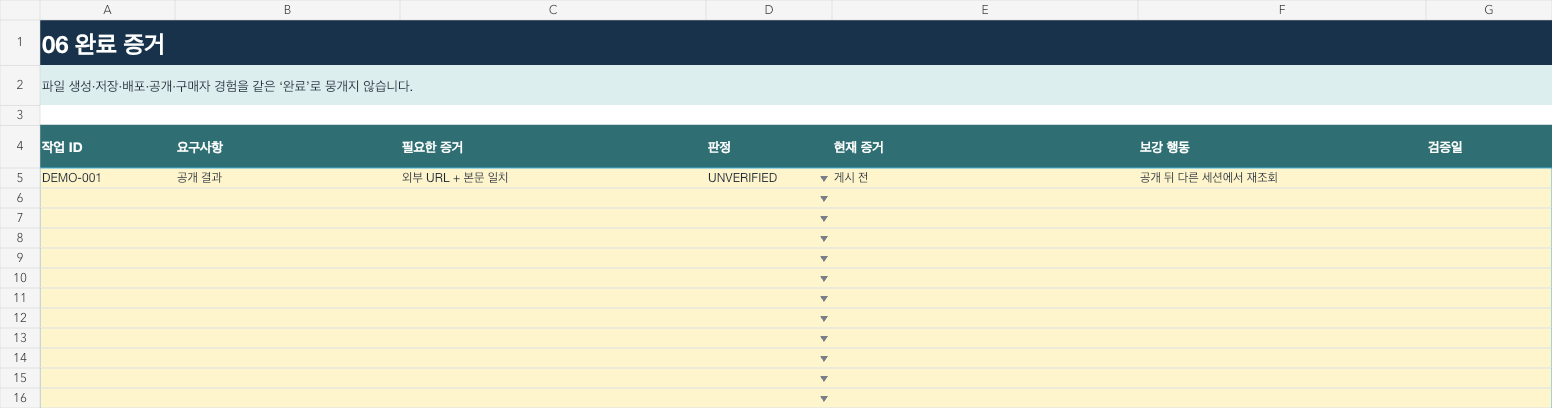Open the 판정 dropdown arrow in row 11

pyautogui.click(x=824, y=299)
